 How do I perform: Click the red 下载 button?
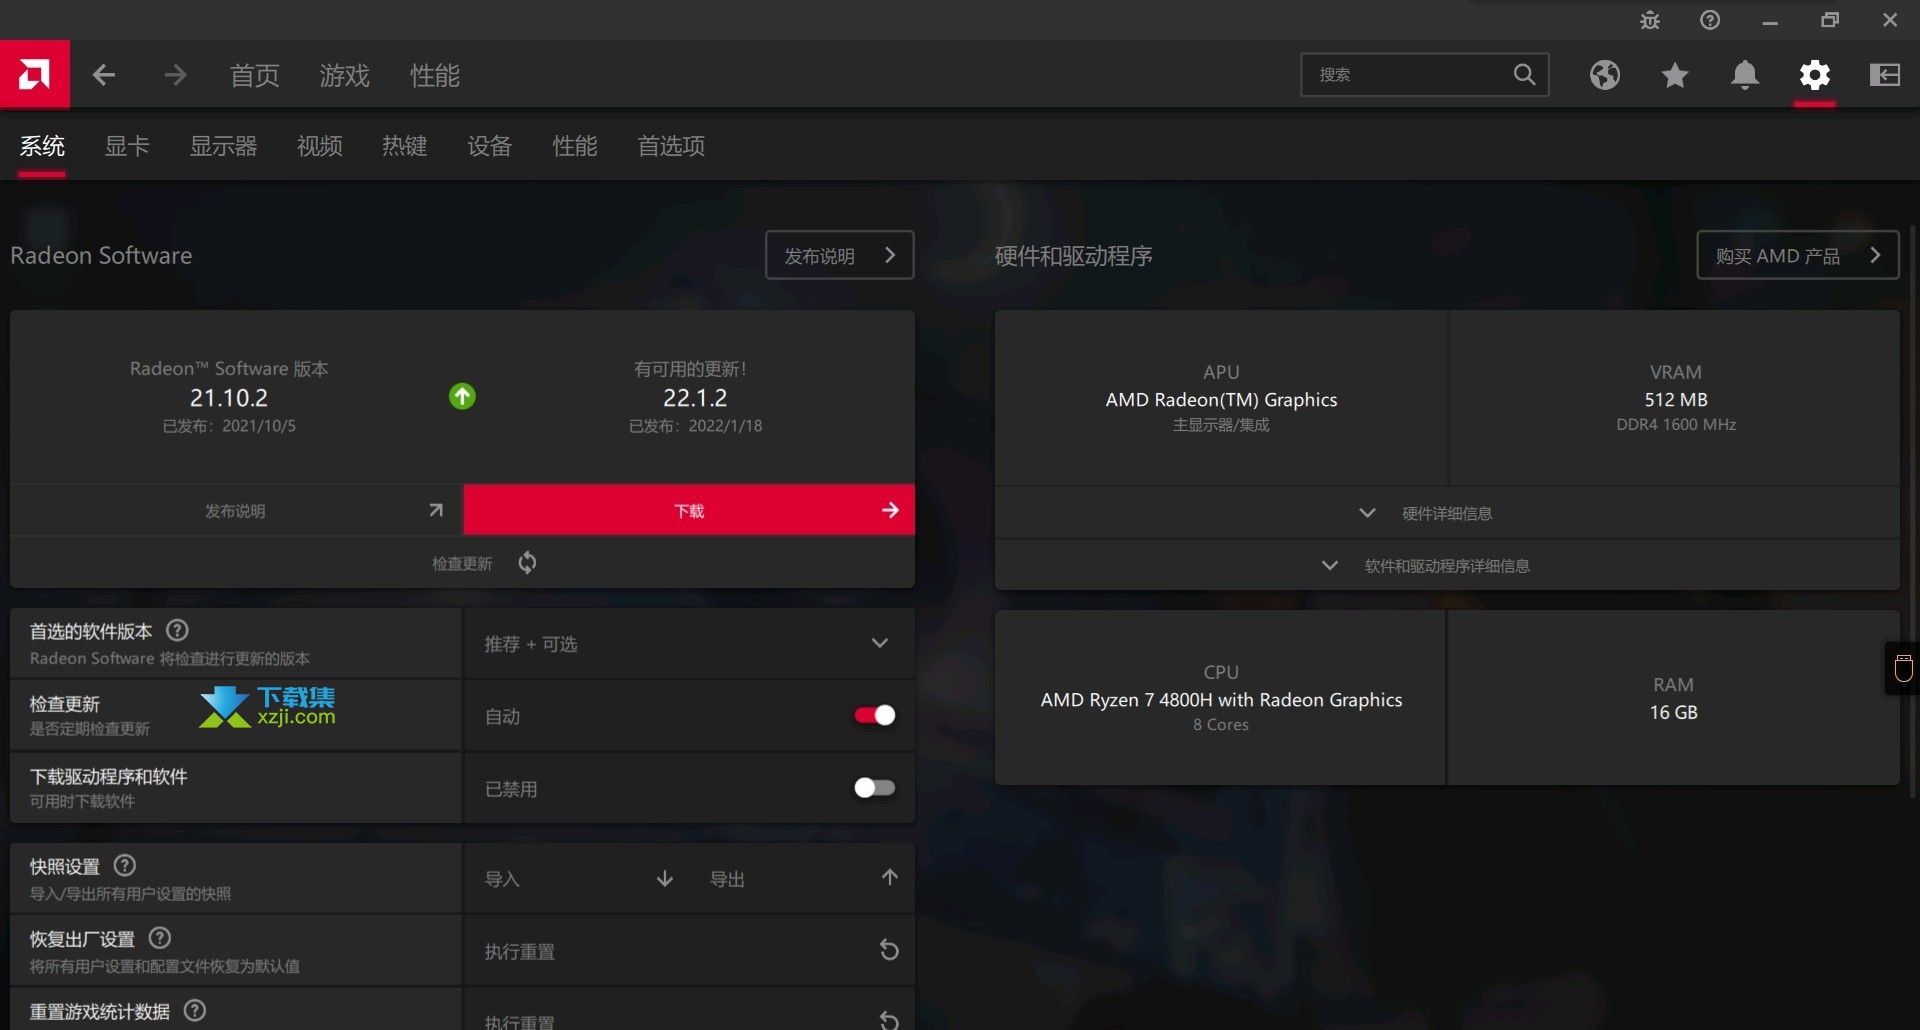pyautogui.click(x=689, y=510)
